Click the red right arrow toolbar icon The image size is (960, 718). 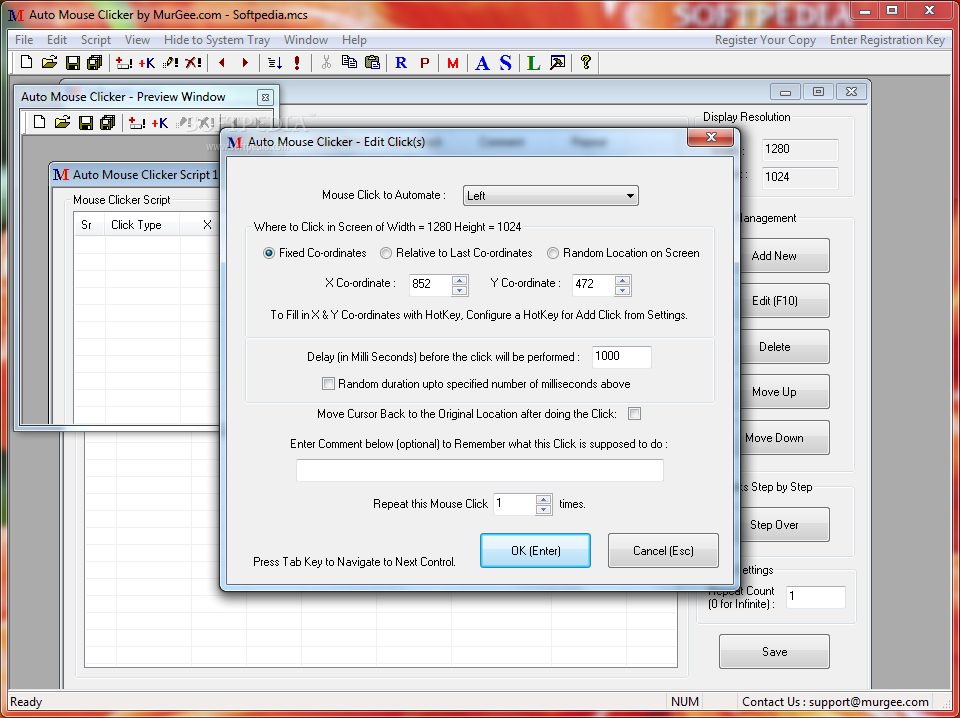click(246, 62)
